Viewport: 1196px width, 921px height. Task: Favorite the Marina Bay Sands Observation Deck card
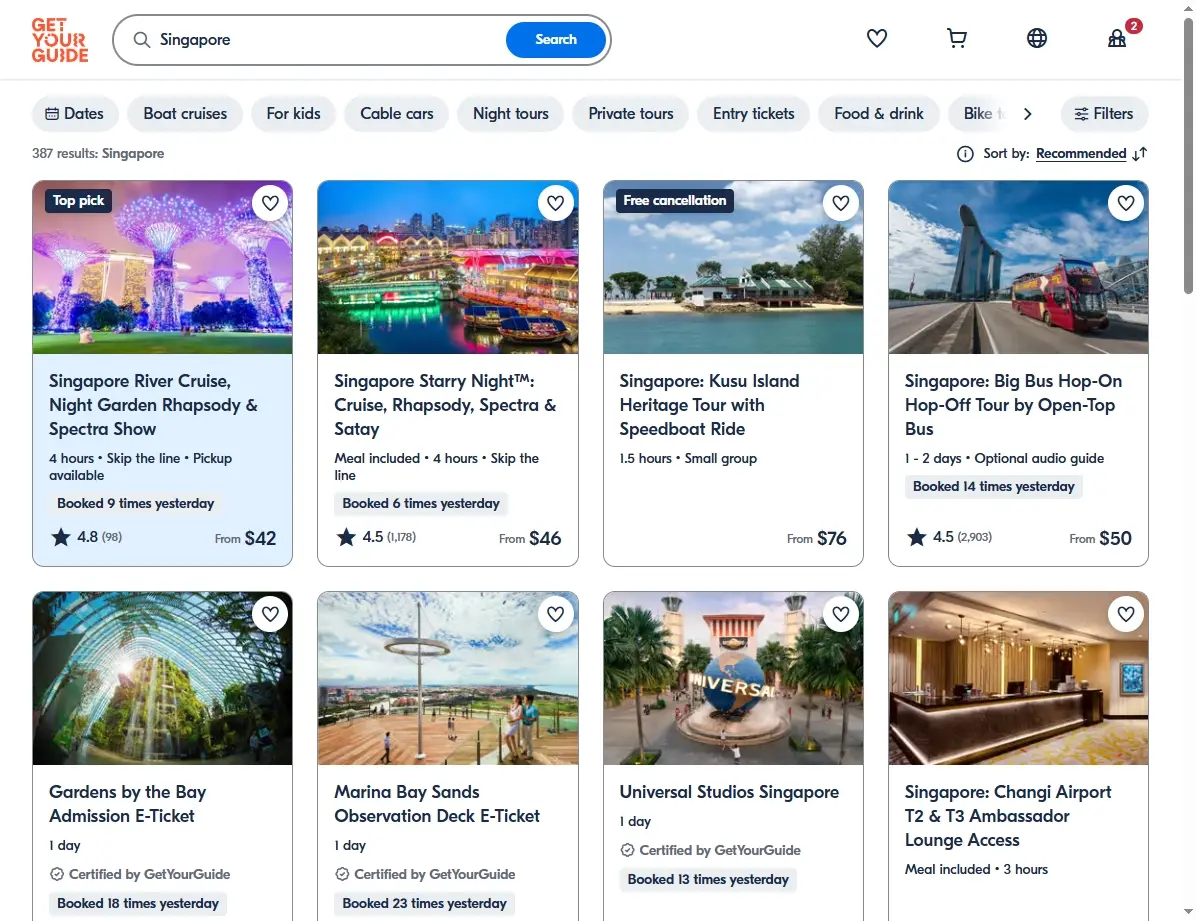pyautogui.click(x=555, y=613)
